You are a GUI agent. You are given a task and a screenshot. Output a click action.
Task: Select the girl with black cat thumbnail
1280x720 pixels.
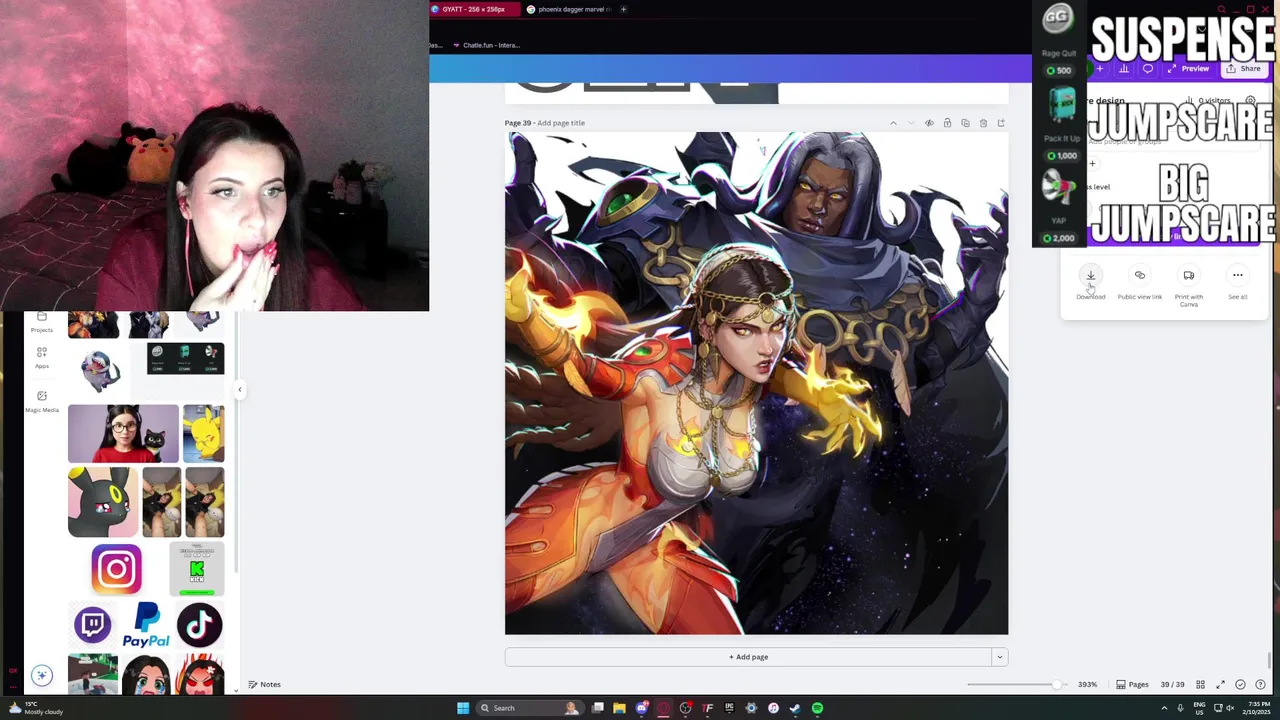[123, 434]
